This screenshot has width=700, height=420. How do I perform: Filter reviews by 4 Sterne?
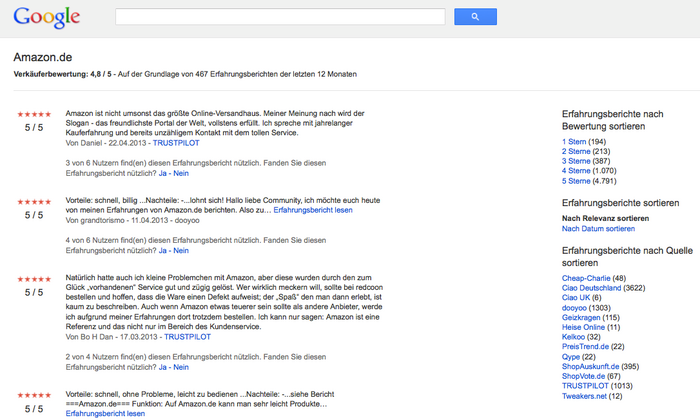click(x=579, y=171)
